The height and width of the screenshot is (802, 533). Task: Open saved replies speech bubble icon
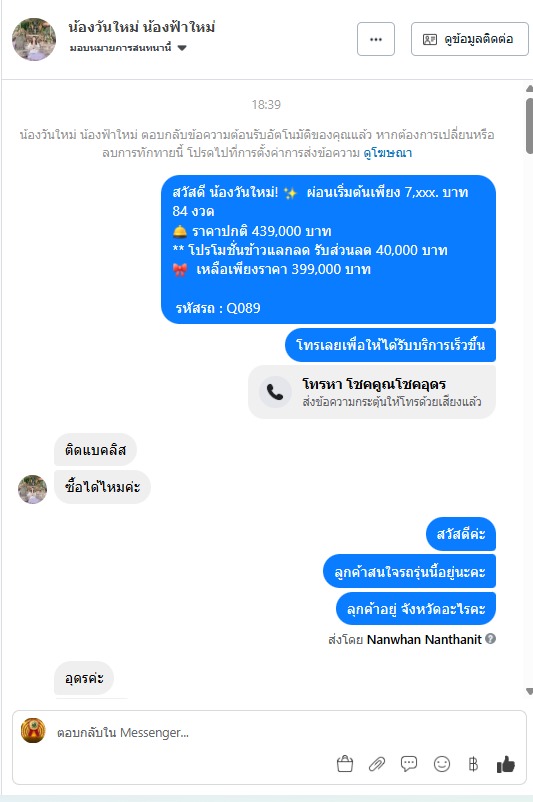(x=409, y=764)
